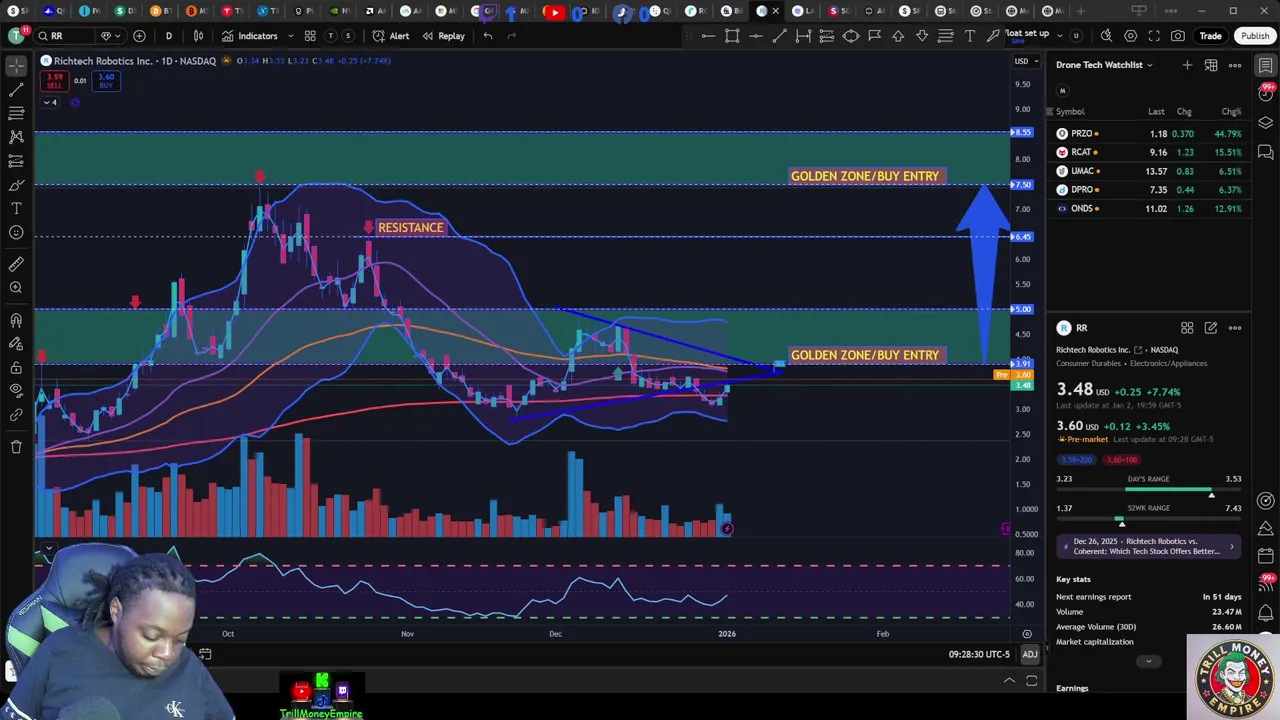Toggle fullscreen mode
Screen dimensions: 1280x720
tap(1154, 36)
